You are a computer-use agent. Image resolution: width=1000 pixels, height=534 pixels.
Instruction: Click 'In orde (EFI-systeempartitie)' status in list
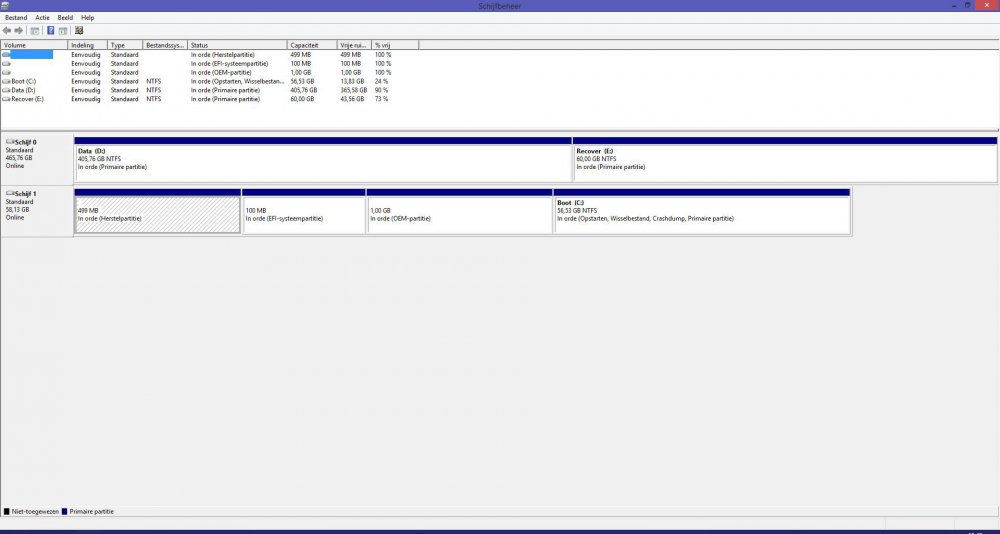[x=230, y=64]
